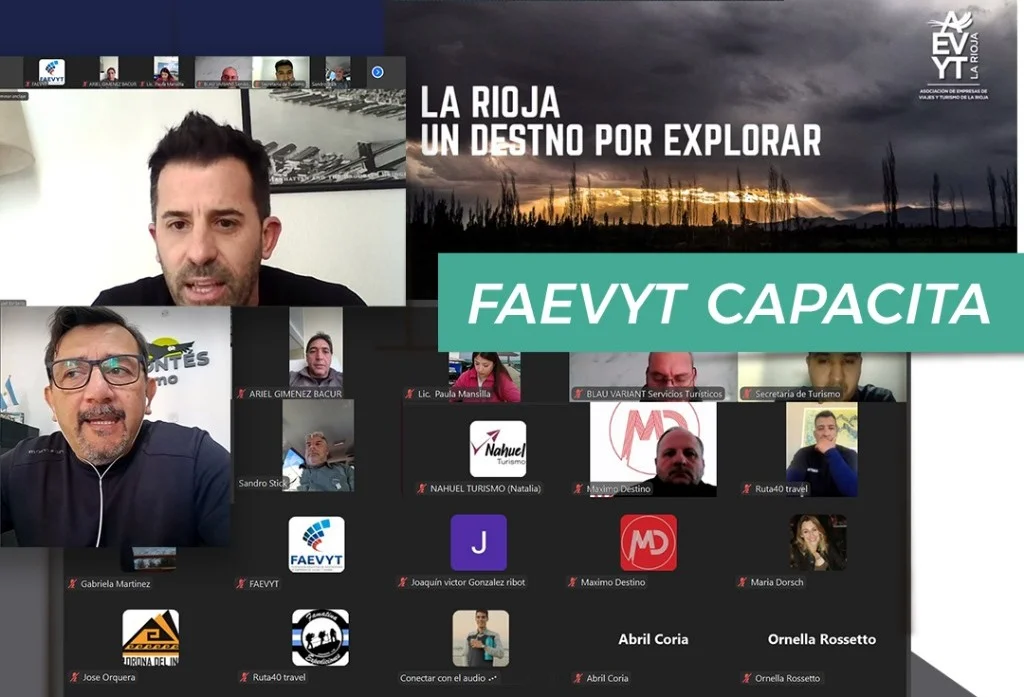Screen dimensions: 1024x697
Task: Select the FAEVYT logo avatar in the participant grid
Action: [x=316, y=544]
